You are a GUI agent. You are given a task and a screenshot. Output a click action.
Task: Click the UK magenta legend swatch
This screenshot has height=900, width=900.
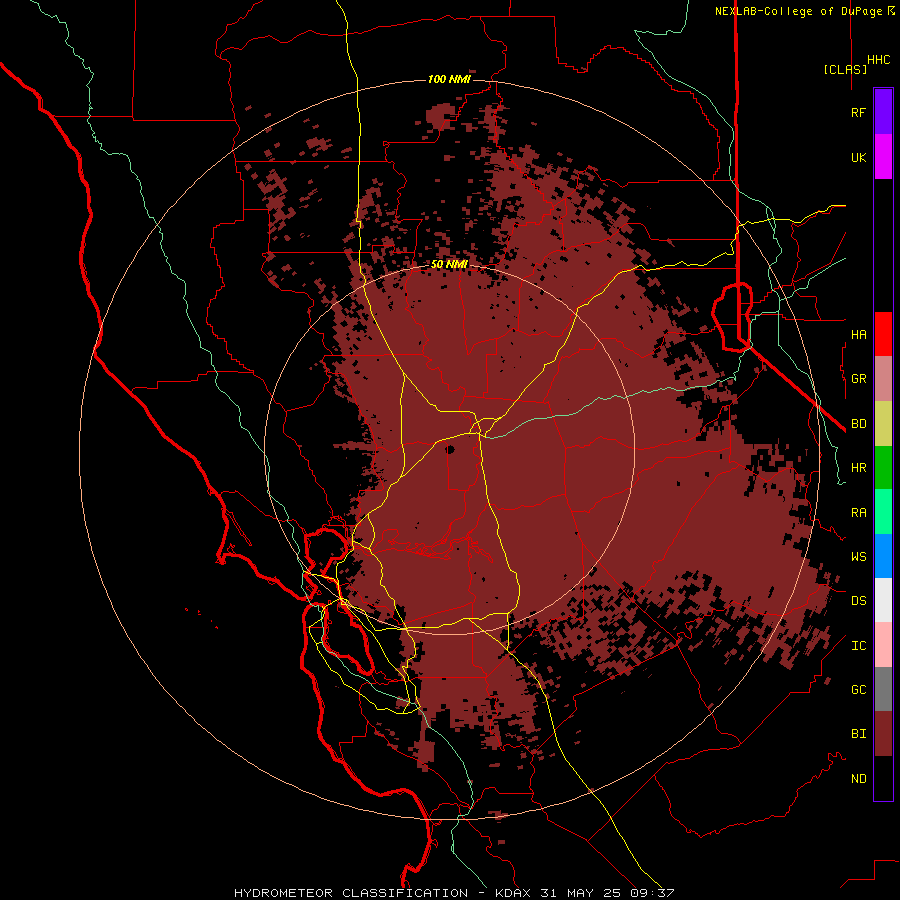883,157
